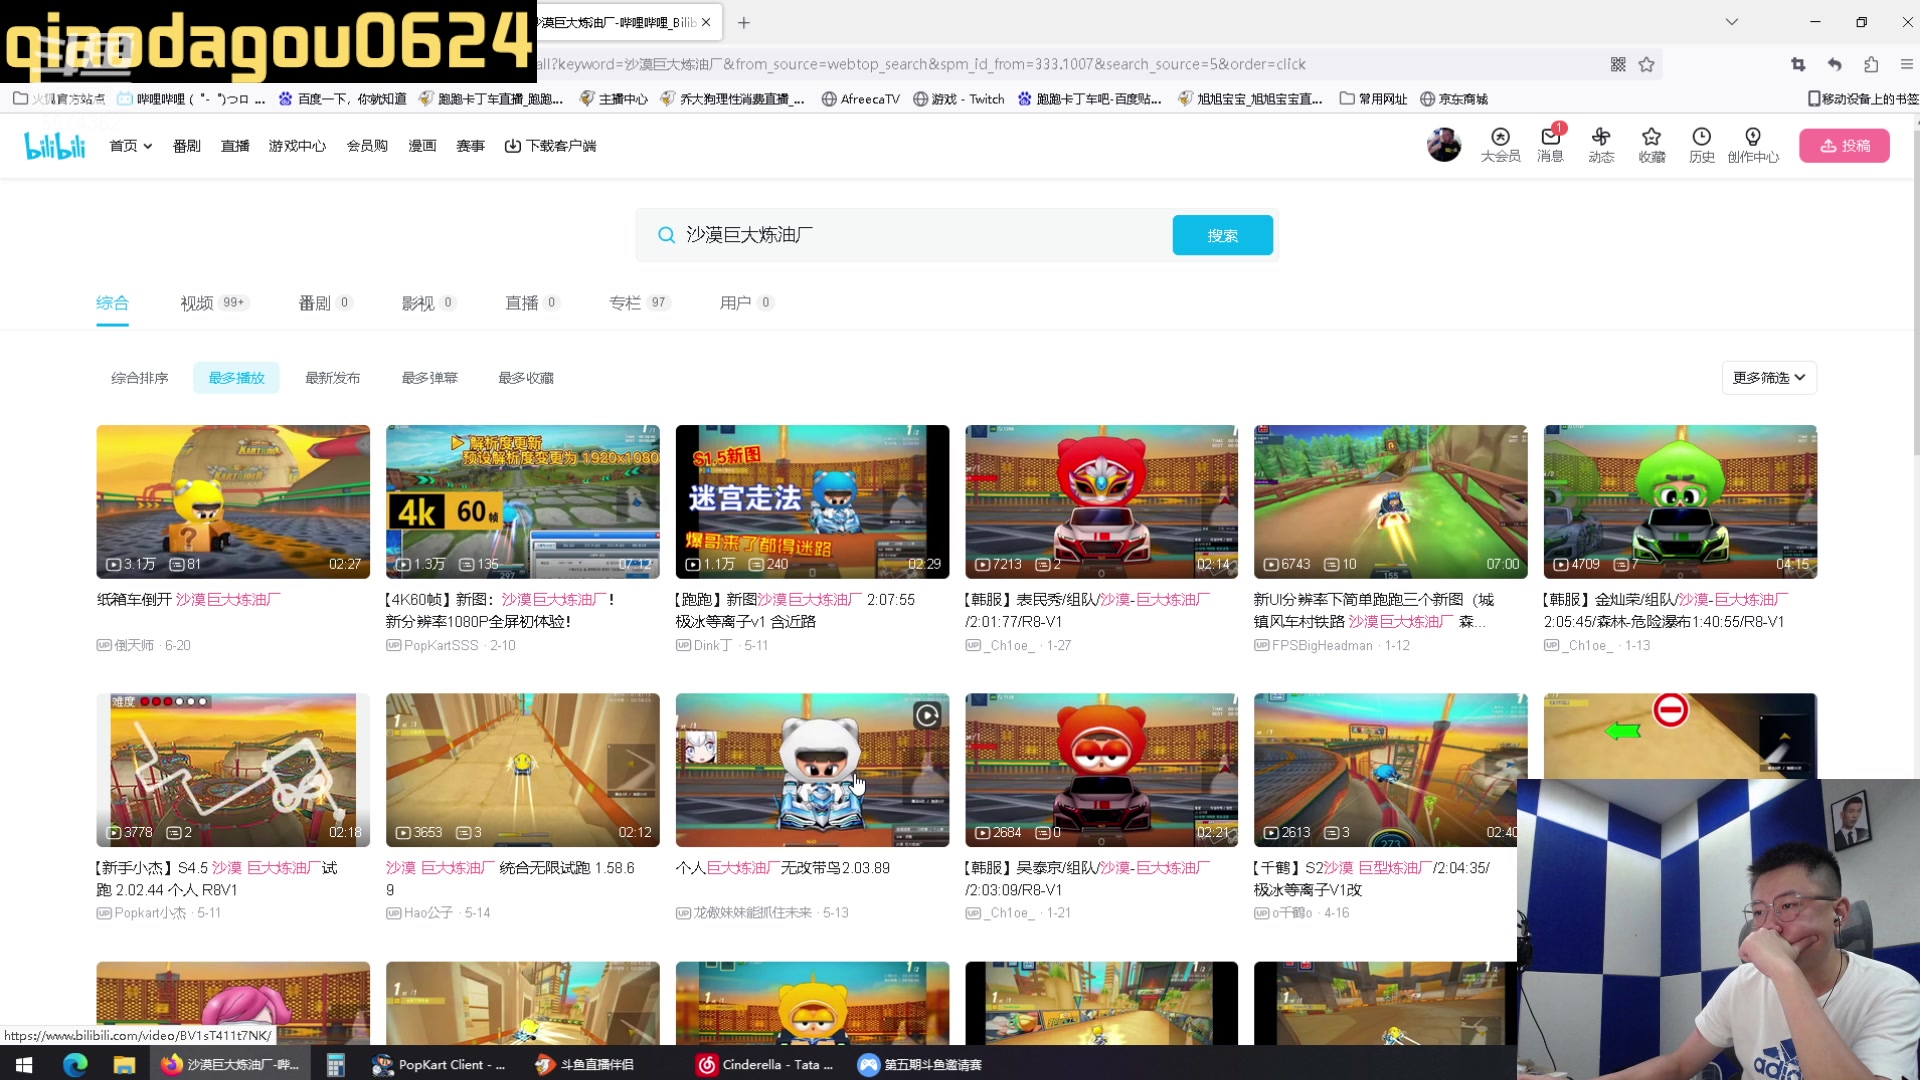The image size is (1920, 1080).
Task: Open the 4k 60帧 video thumbnail
Action: click(523, 502)
